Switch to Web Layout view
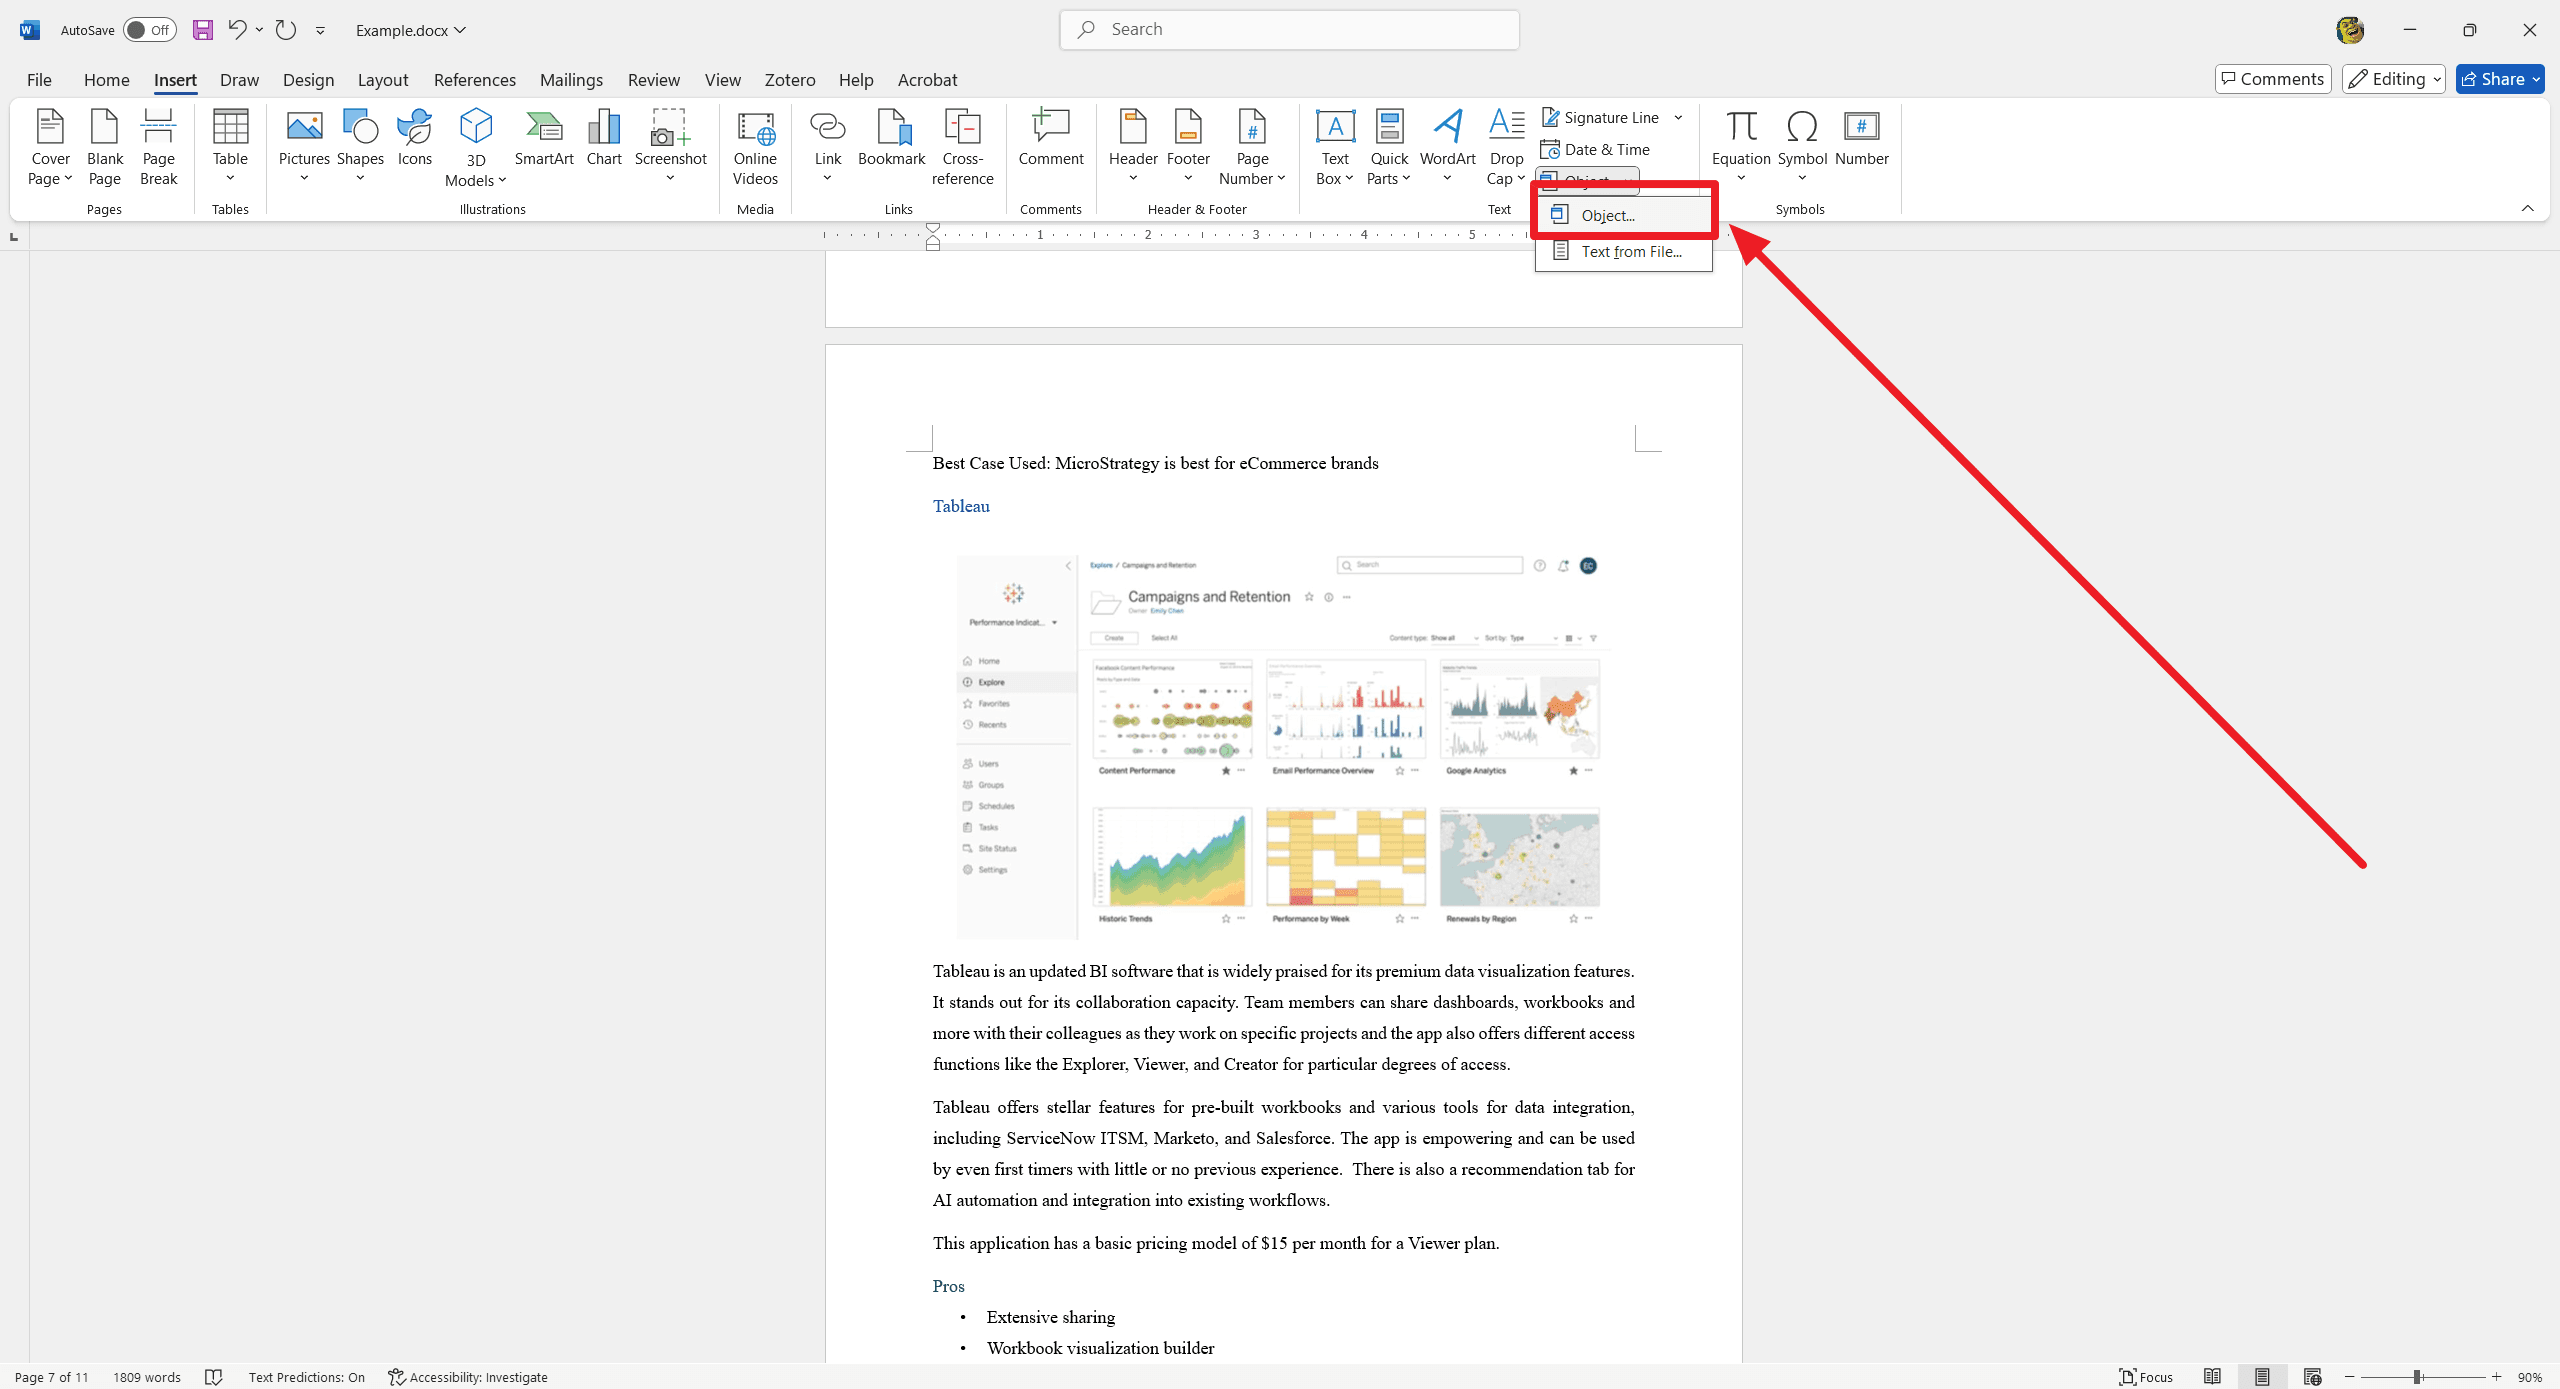 pos(2312,1377)
